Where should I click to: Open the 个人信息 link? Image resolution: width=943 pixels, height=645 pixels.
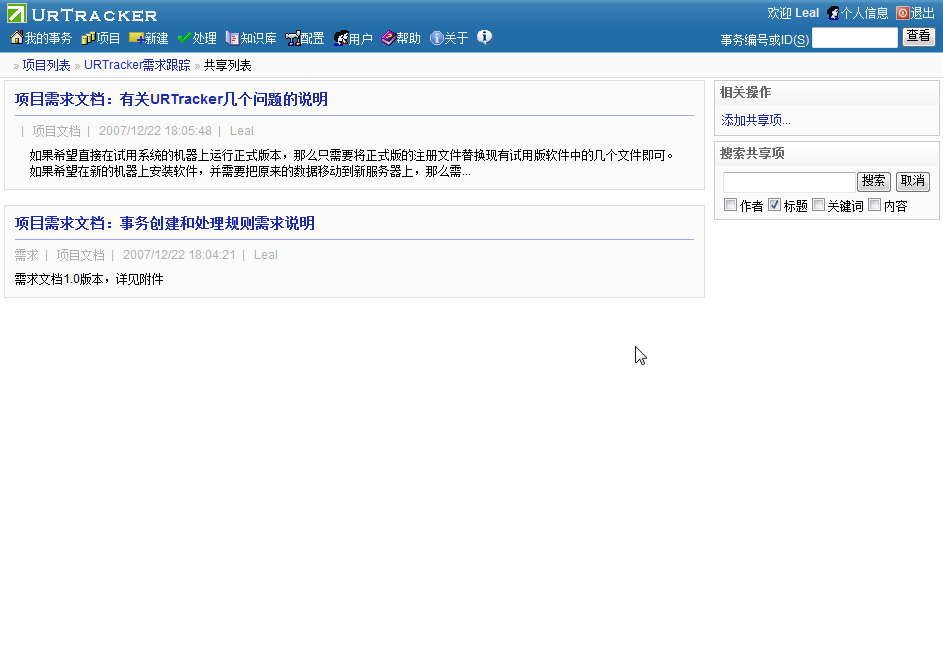[x=864, y=13]
